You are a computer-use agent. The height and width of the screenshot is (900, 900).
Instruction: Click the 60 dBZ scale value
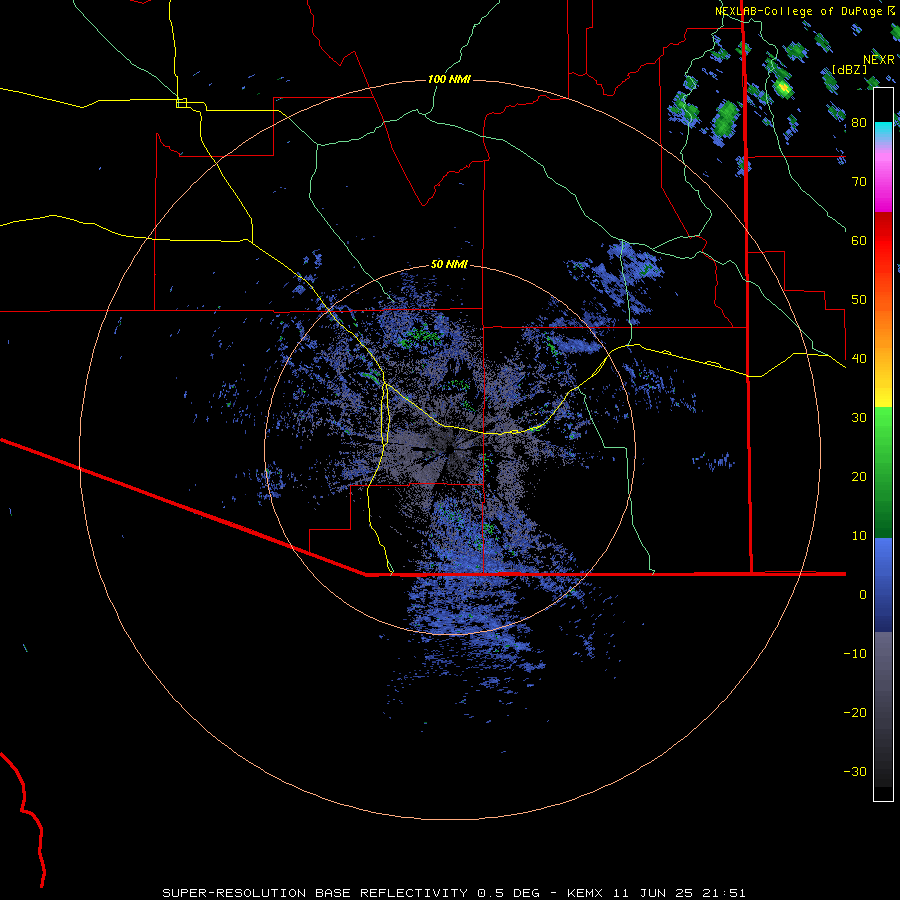[x=859, y=240]
